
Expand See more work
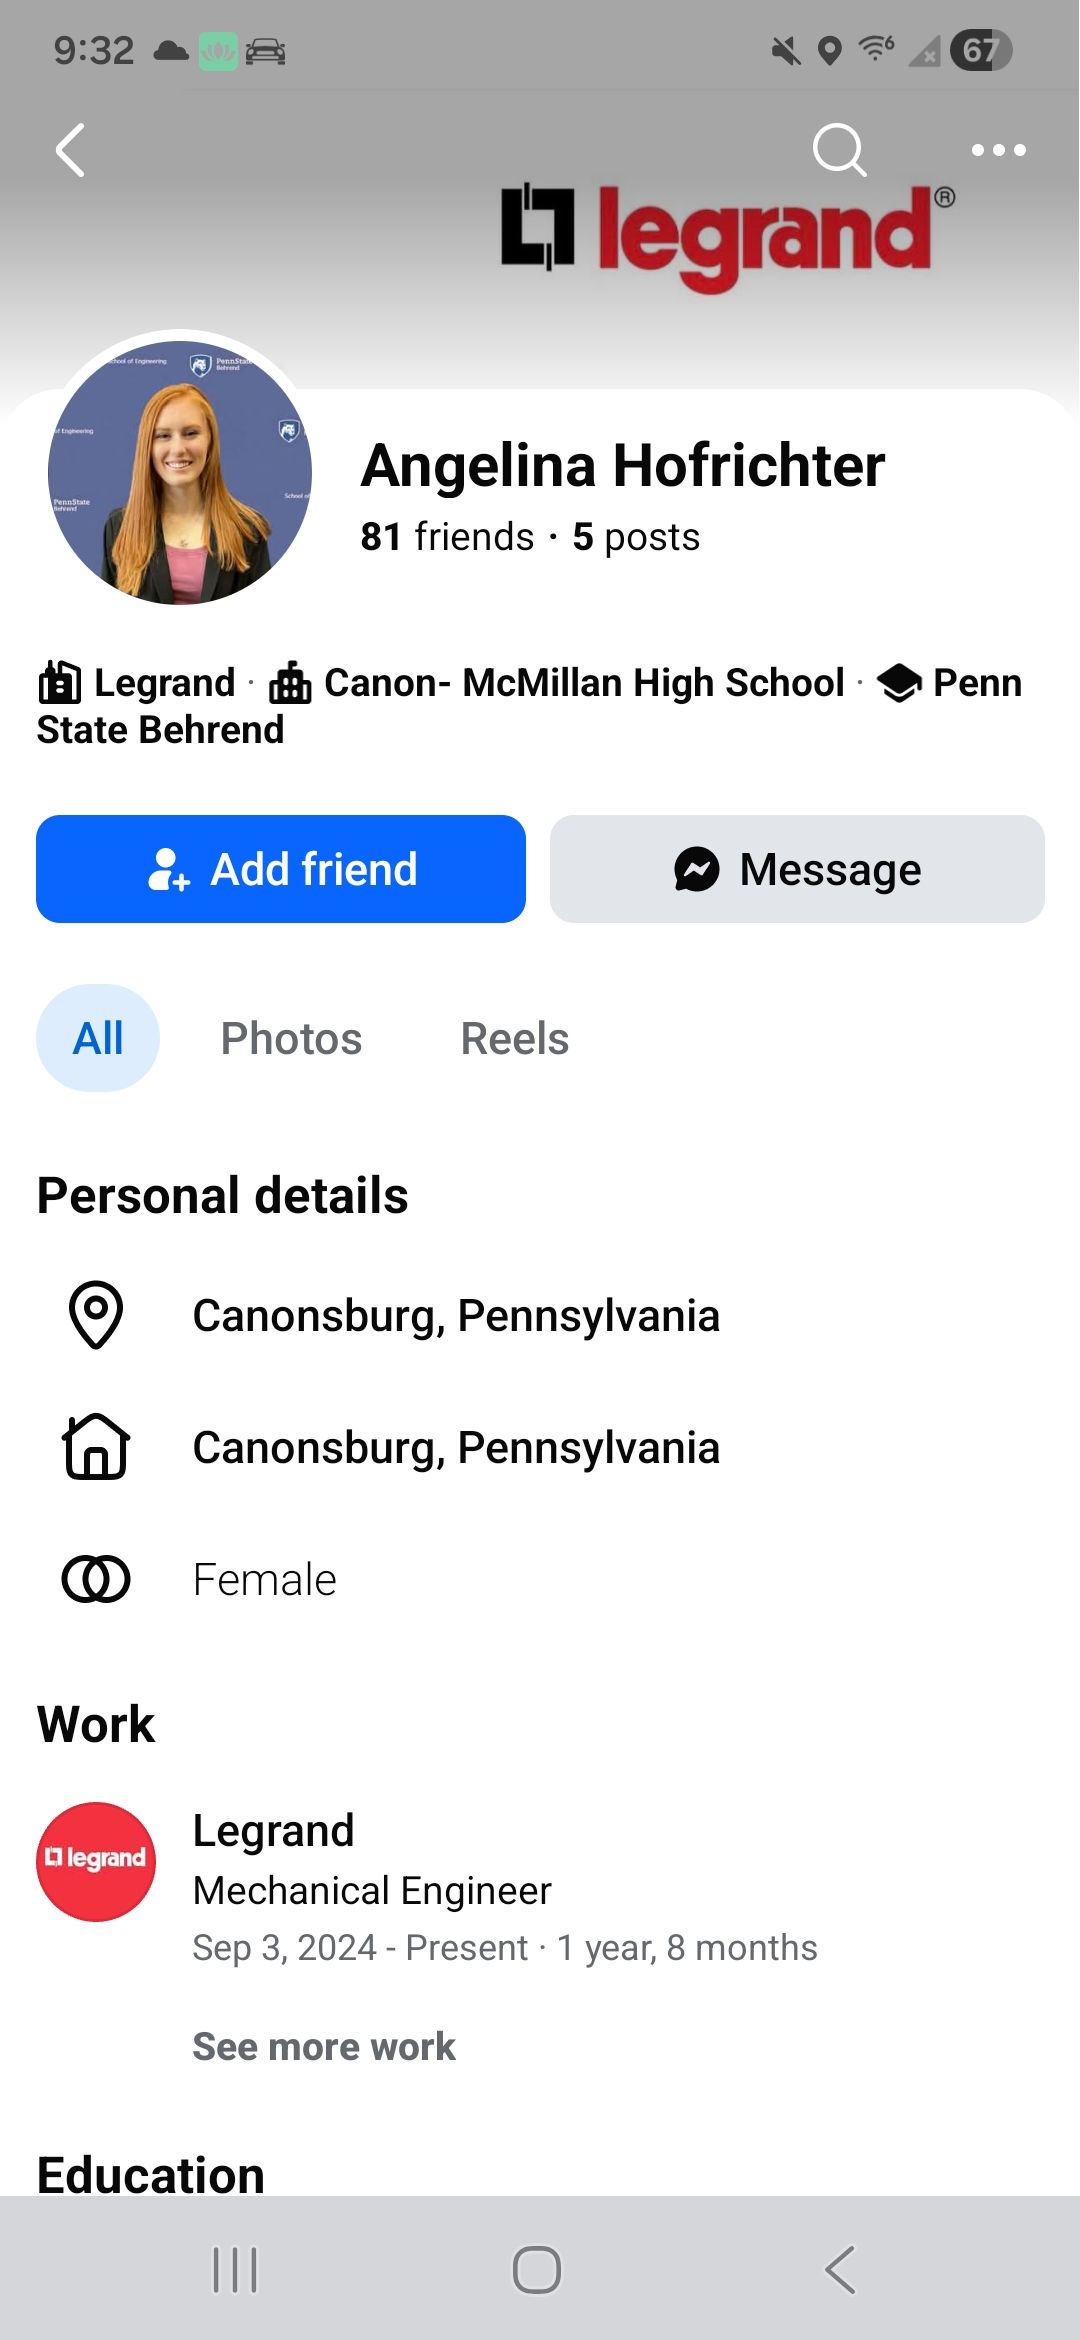tap(324, 2047)
